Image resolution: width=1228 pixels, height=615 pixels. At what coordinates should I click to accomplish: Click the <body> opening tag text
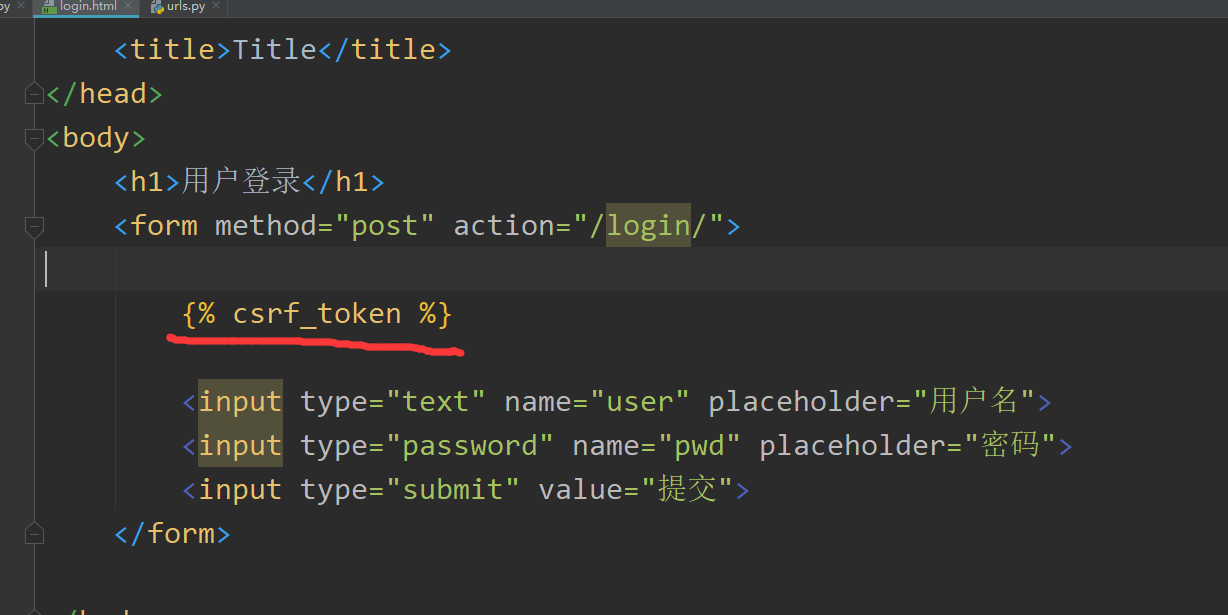(96, 138)
